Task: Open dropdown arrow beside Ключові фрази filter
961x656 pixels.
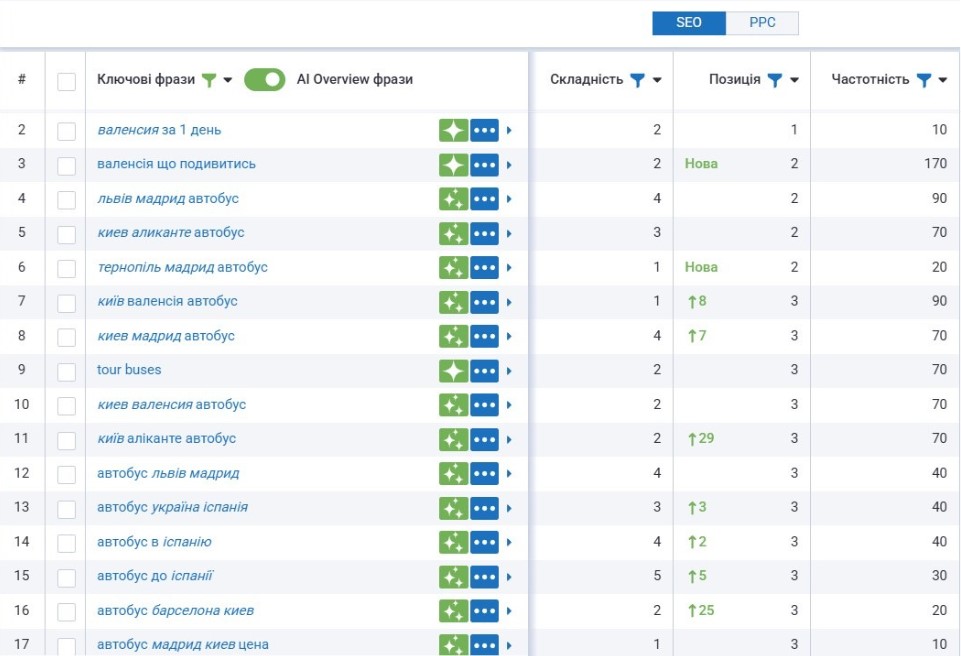Action: [228, 80]
